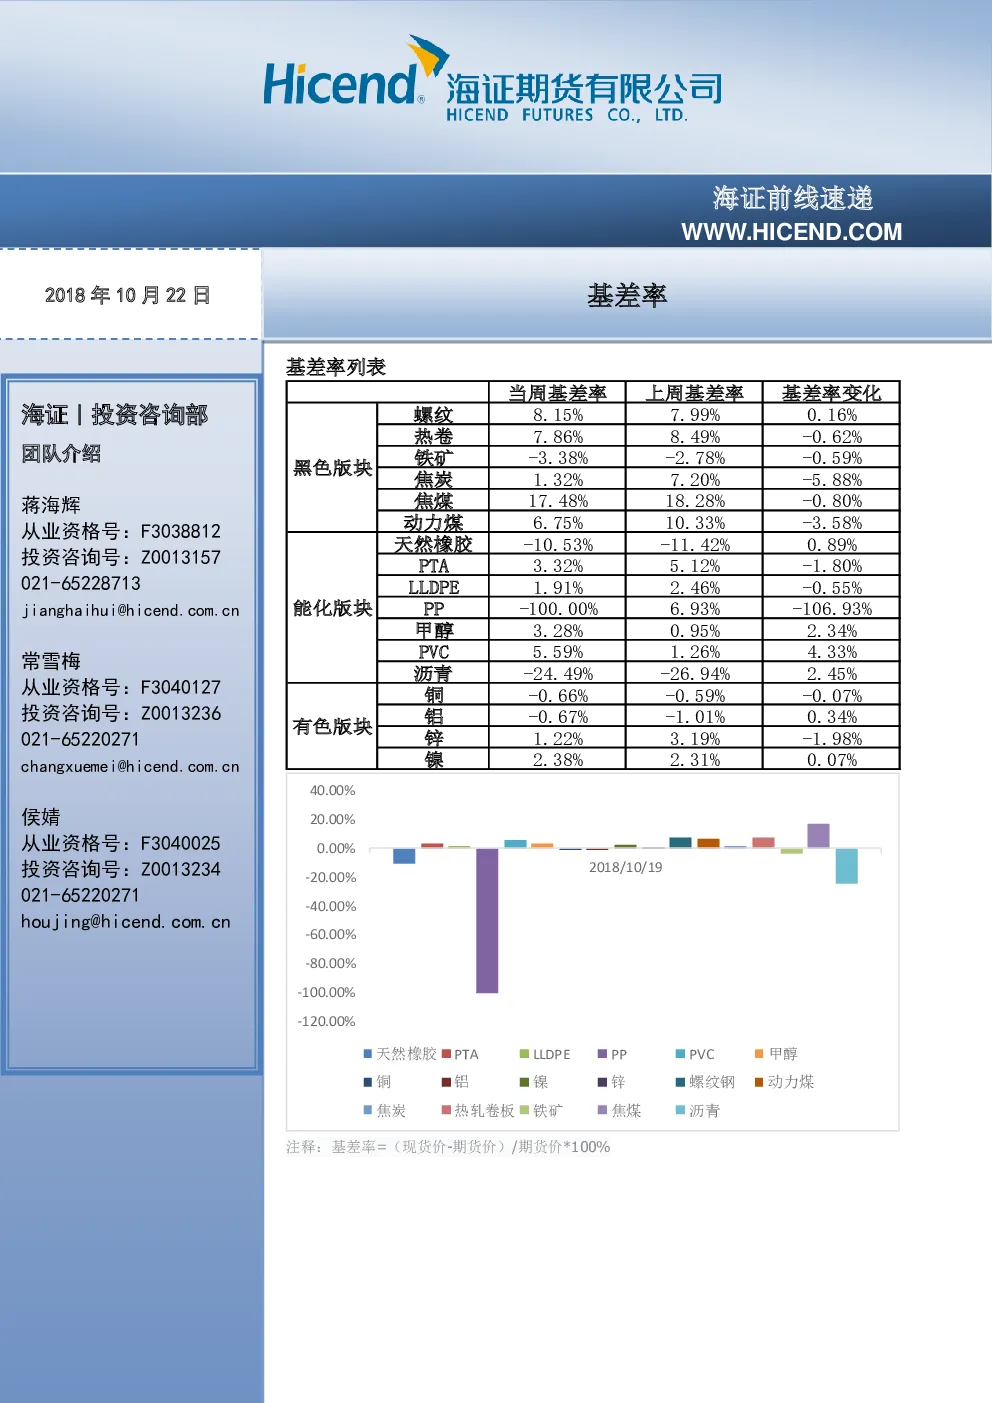Click the -100.00% y-axis label
The image size is (992, 1403).
pos(326,992)
